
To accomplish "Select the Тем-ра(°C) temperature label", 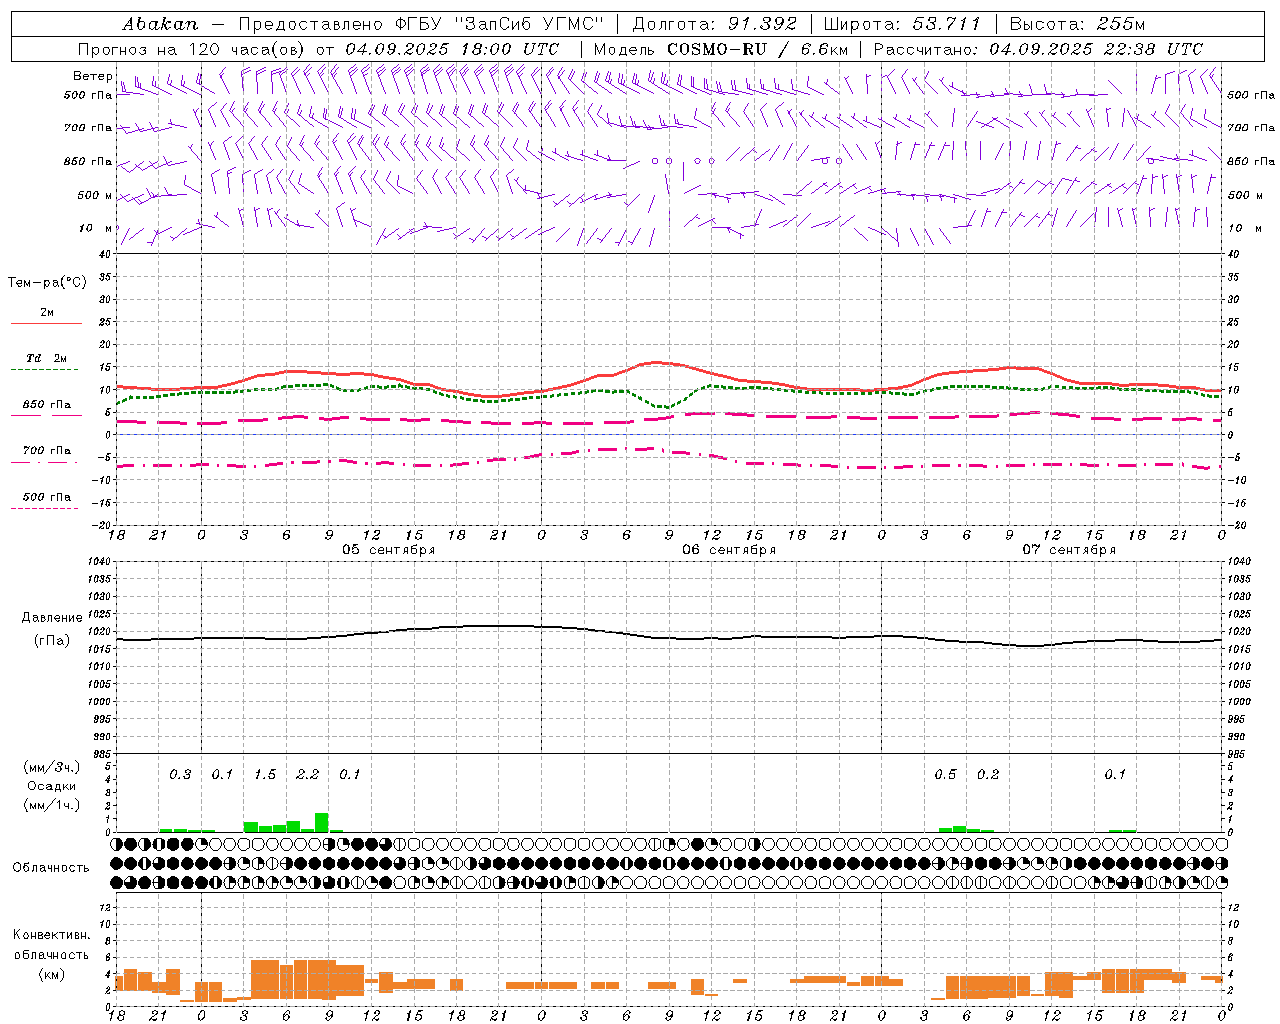I will tap(47, 283).
